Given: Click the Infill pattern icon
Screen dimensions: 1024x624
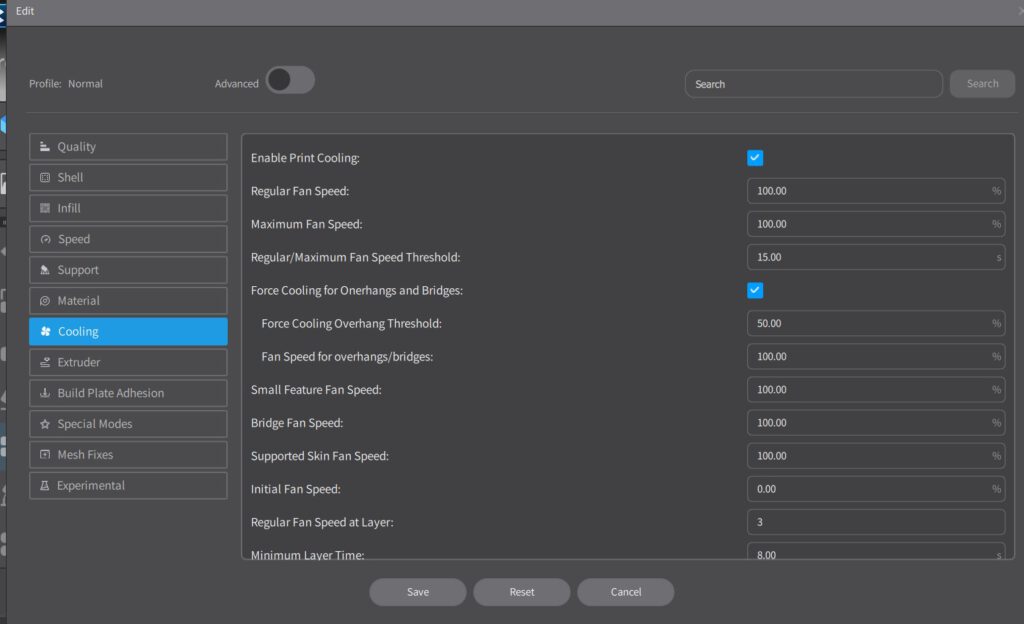Looking at the screenshot, I should click(x=45, y=208).
